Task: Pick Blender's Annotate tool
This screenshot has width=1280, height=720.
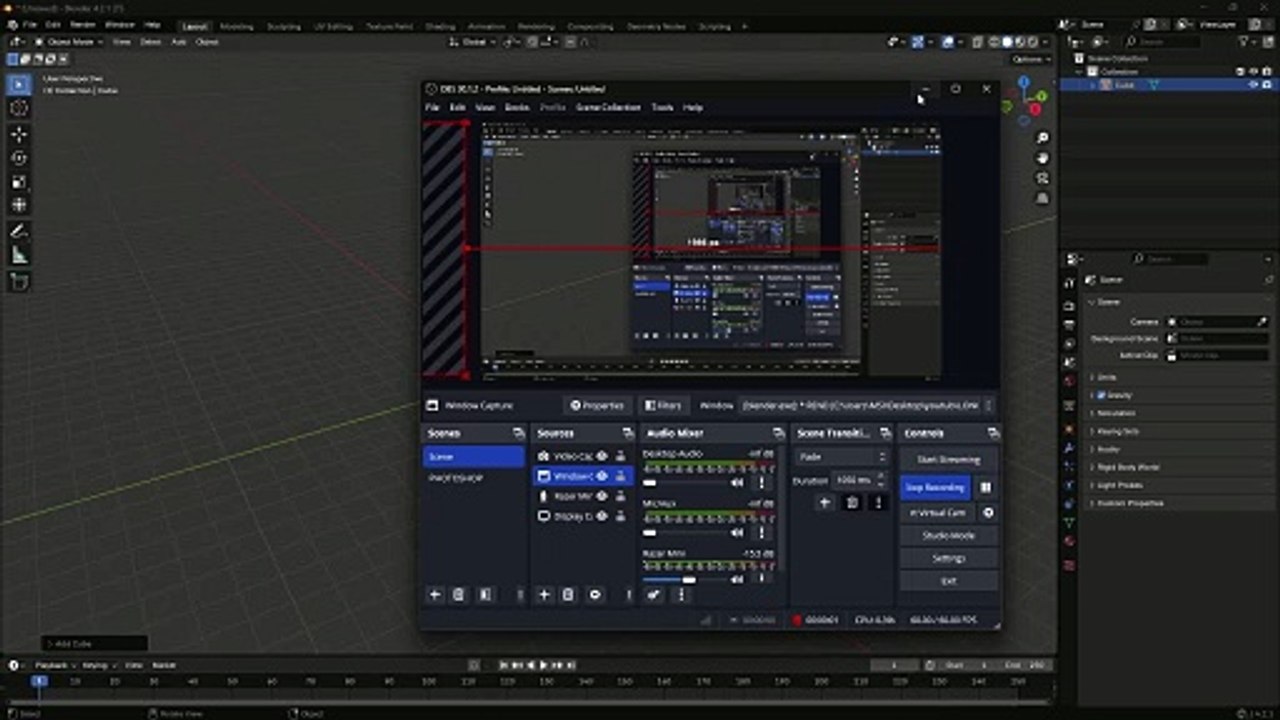Action: [18, 232]
